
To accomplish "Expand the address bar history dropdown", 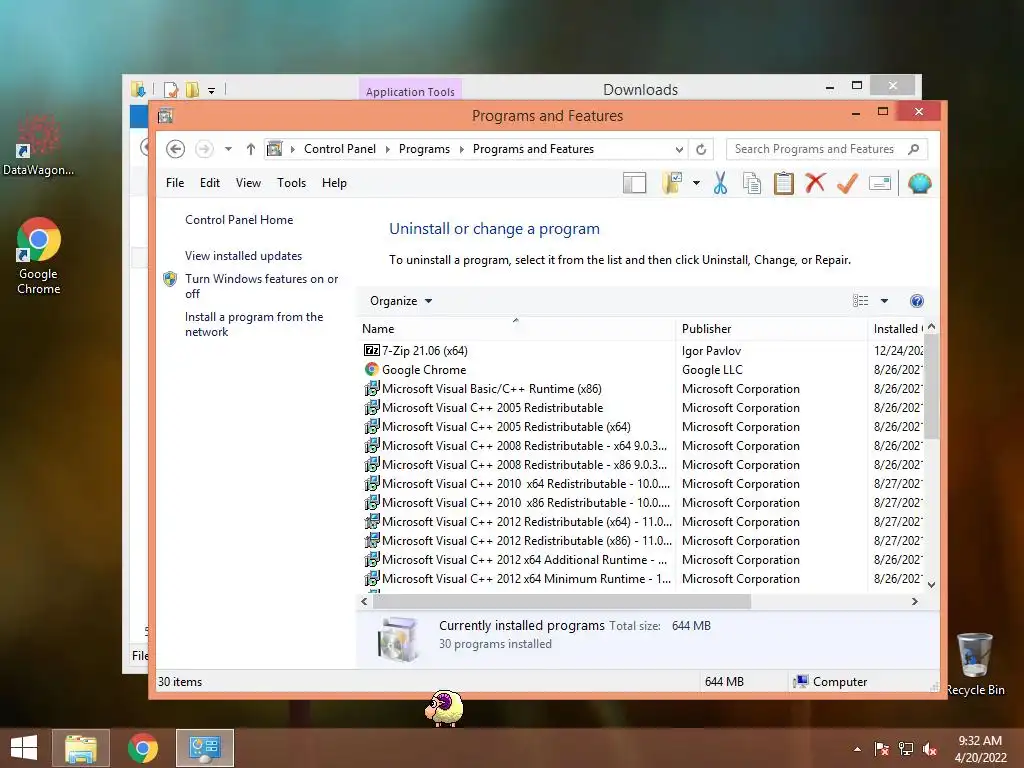I will tap(679, 150).
